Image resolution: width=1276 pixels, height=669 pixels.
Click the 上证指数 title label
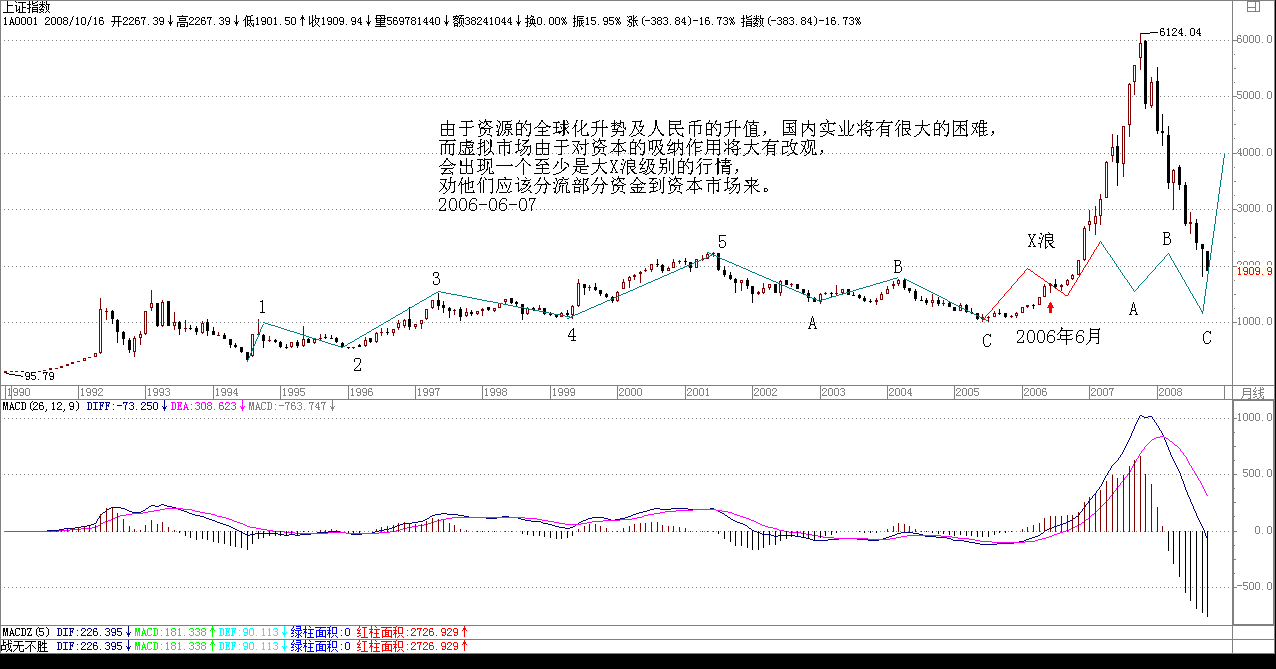(24, 7)
